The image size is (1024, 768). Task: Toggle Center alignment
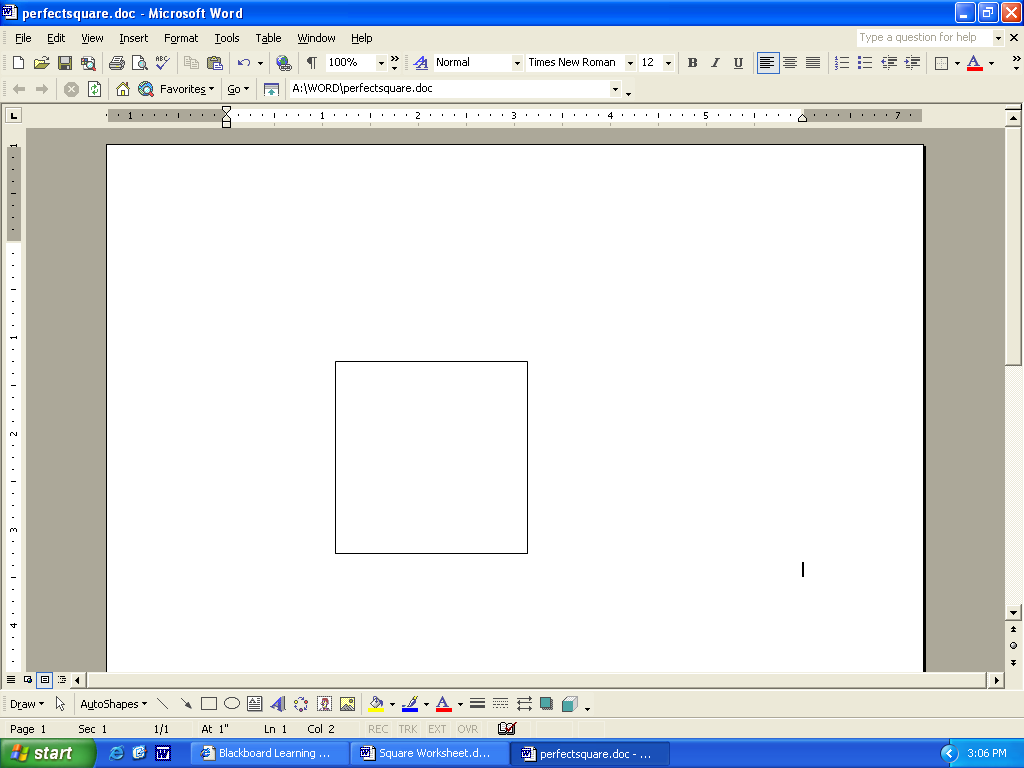[790, 63]
